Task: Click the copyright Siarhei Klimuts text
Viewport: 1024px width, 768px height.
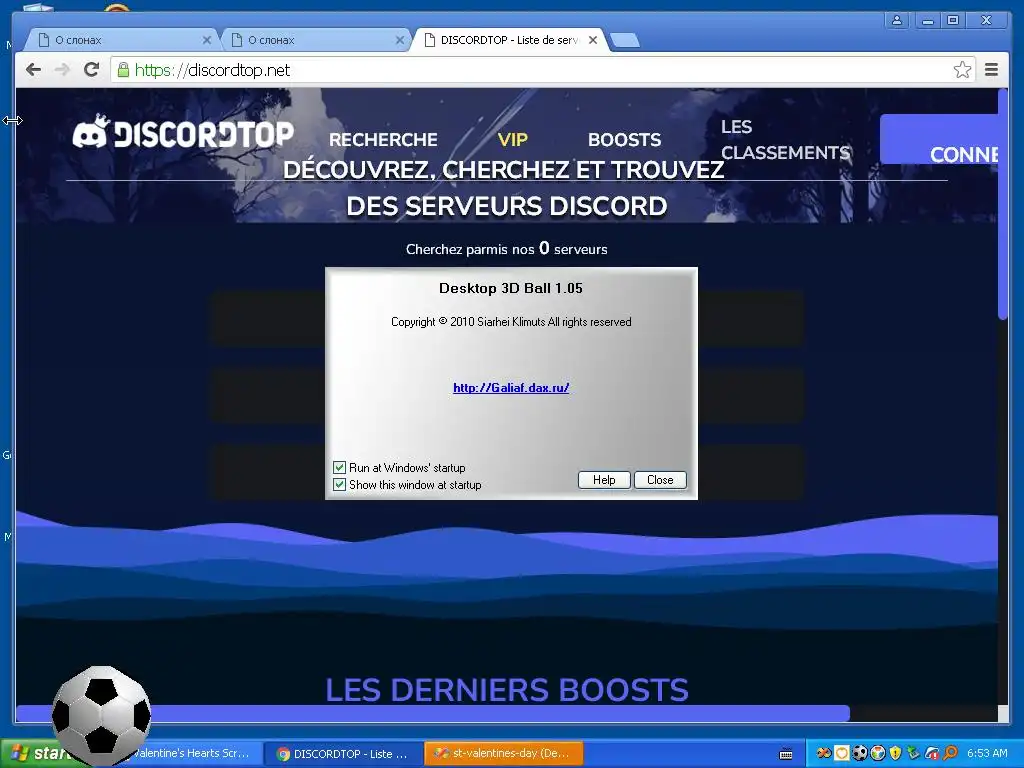Action: coord(511,322)
